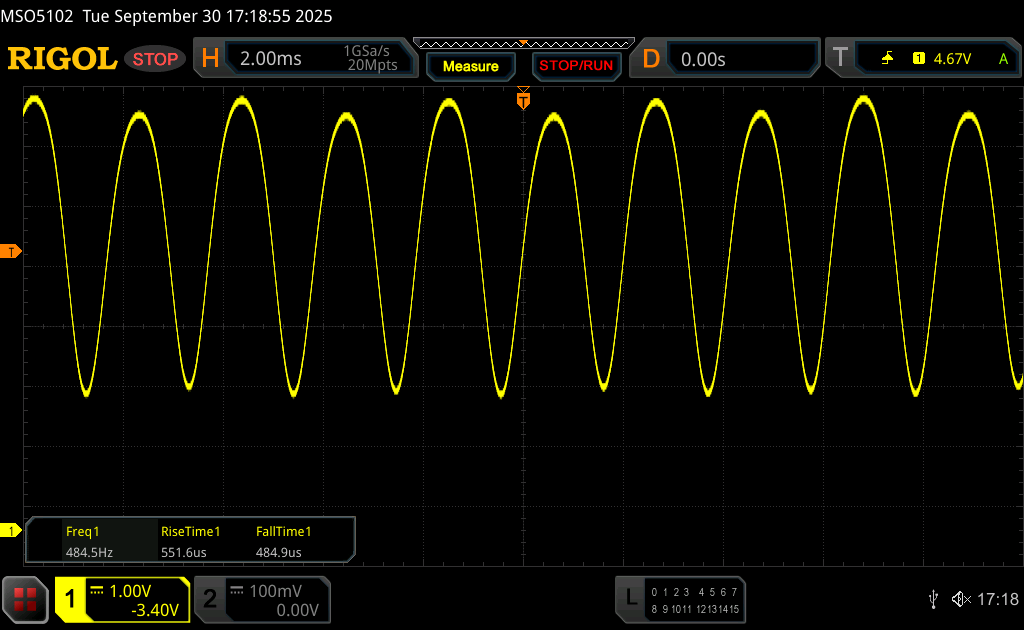Viewport: 1024px width, 630px height.
Task: Select the trigger level marker on left edge
Action: click(x=12, y=251)
